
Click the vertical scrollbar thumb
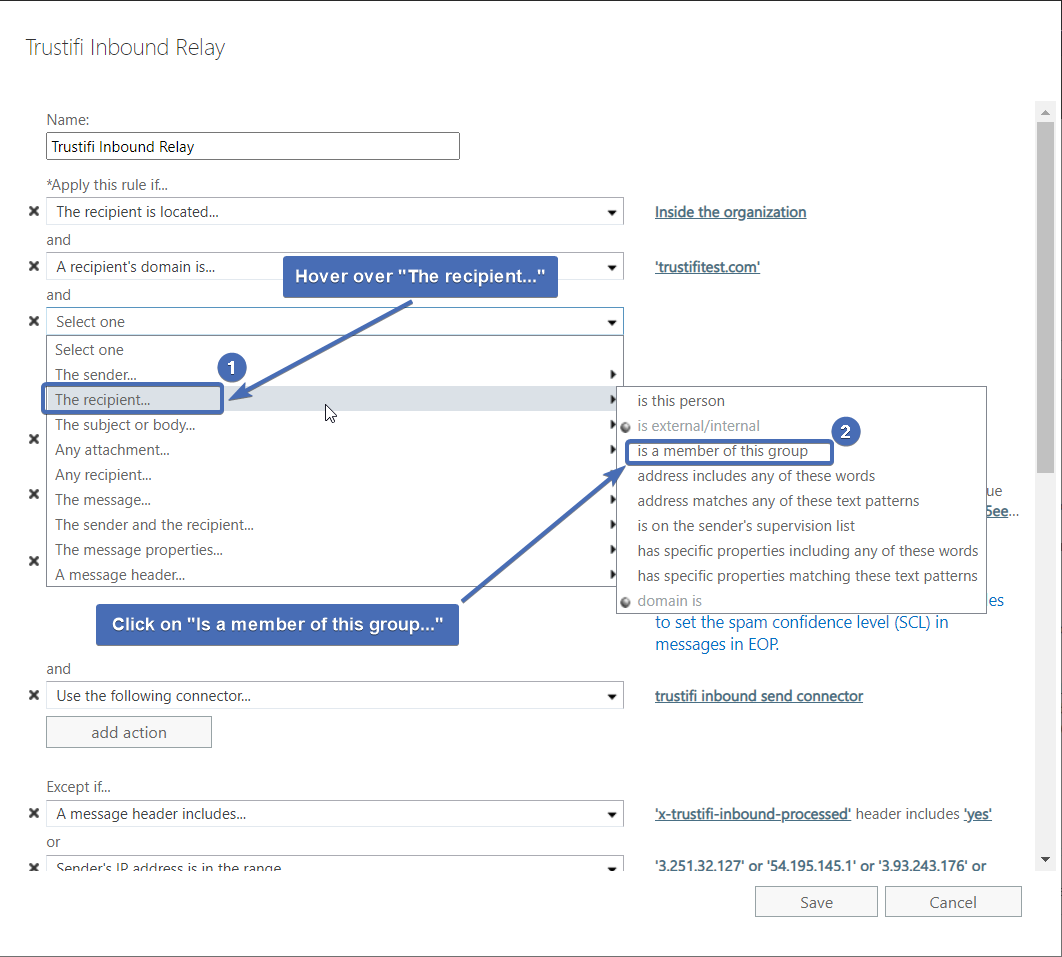[1045, 297]
